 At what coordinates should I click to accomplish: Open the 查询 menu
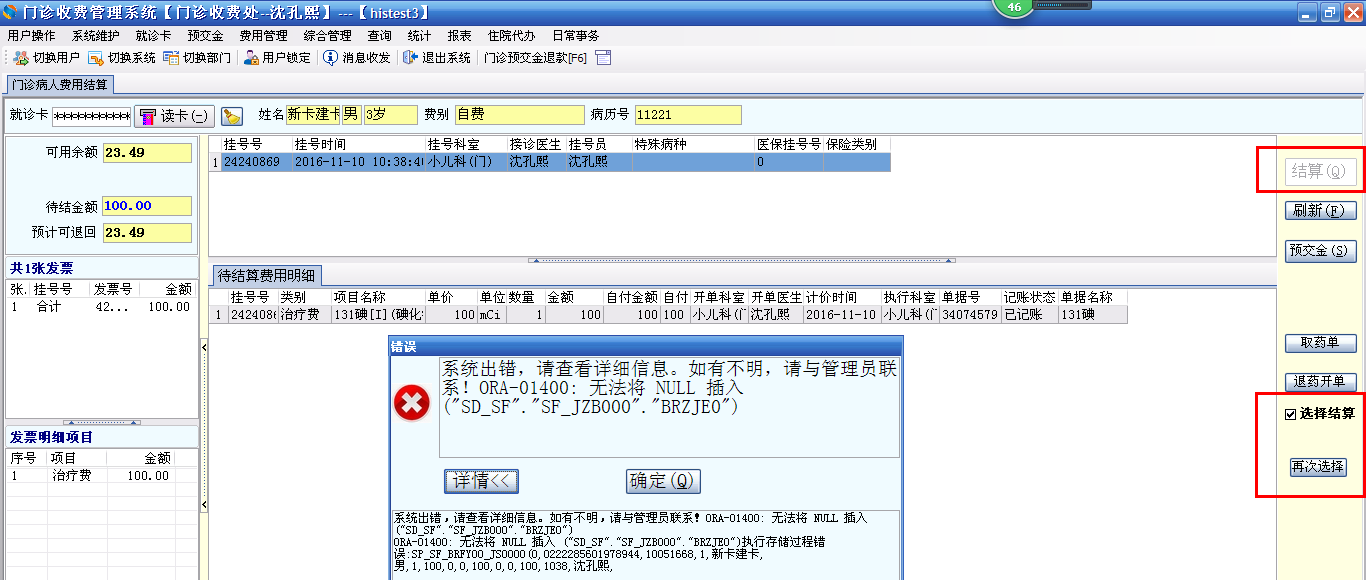point(379,35)
